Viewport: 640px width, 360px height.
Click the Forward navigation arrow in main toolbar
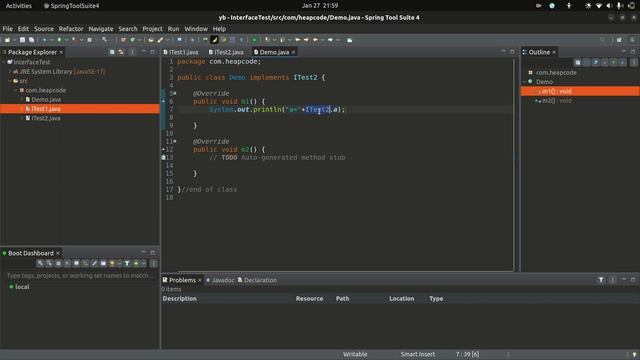[x=330, y=40]
